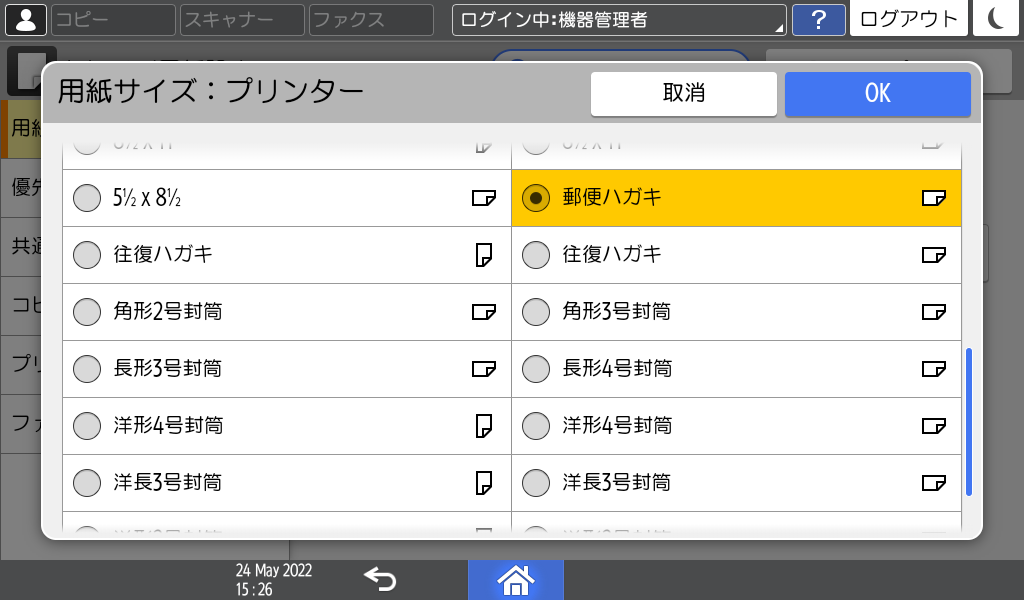Tap the home icon at bottom center

click(516, 579)
